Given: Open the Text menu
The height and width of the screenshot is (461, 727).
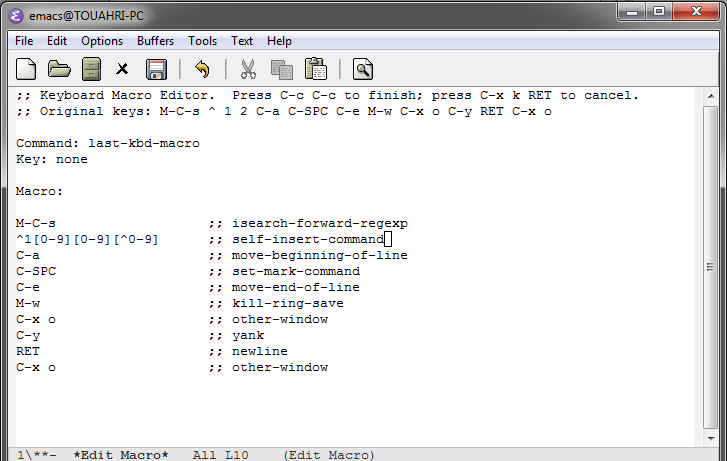Looking at the screenshot, I should 242,41.
